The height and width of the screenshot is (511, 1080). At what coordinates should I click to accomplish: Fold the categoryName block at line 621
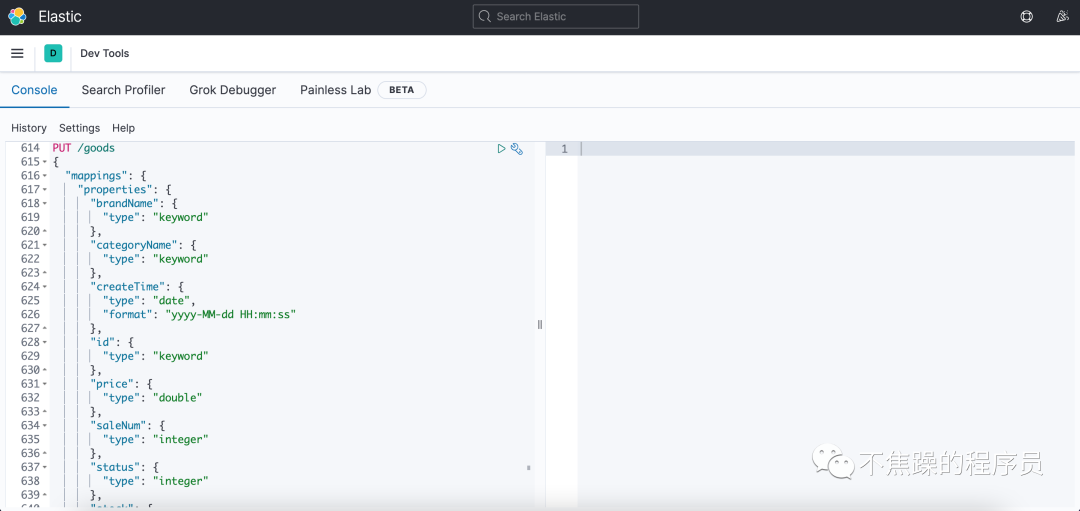coord(45,245)
